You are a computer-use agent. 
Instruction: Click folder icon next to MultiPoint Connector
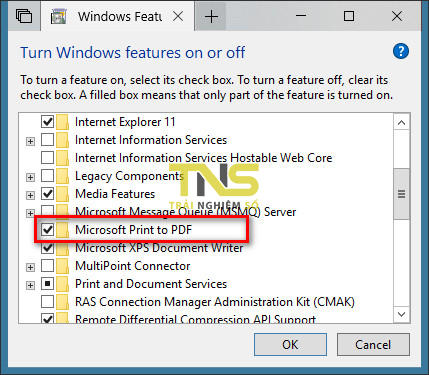[x=62, y=266]
